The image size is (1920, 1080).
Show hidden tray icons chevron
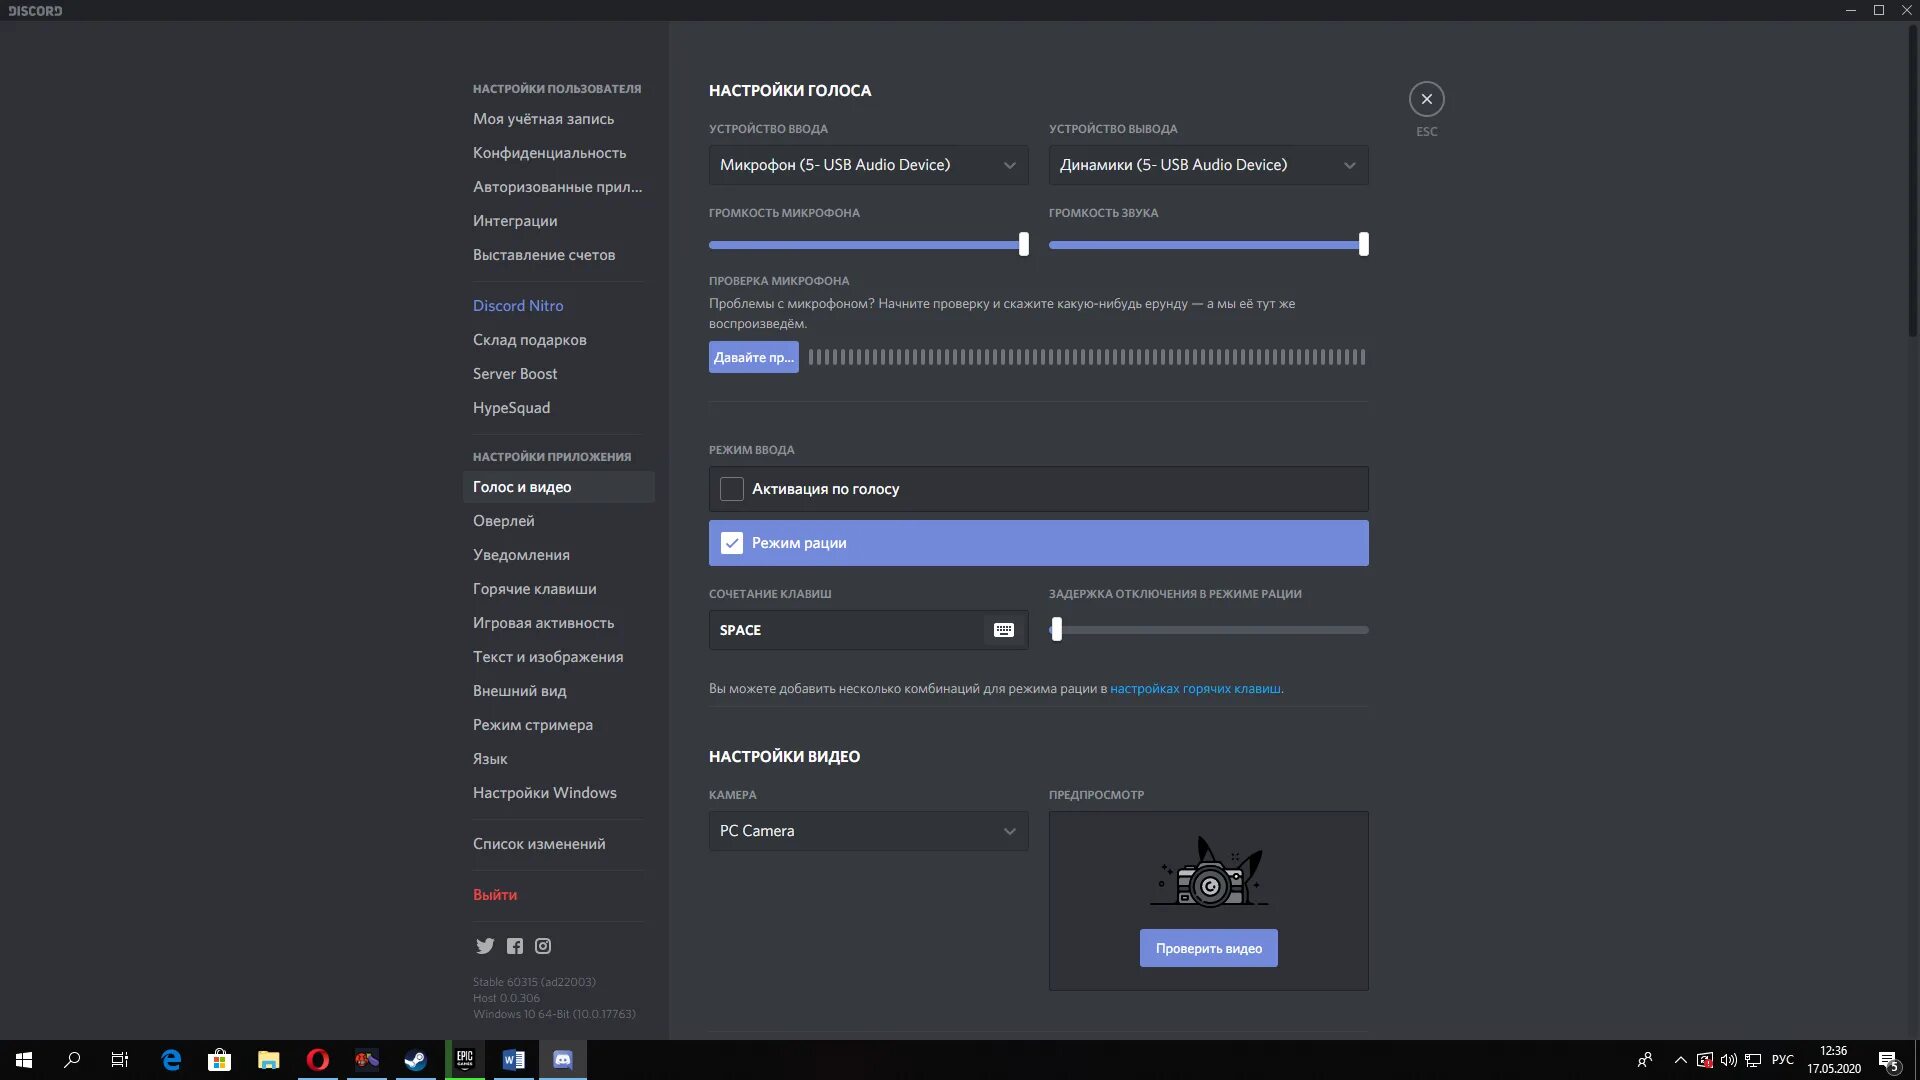click(1680, 1060)
